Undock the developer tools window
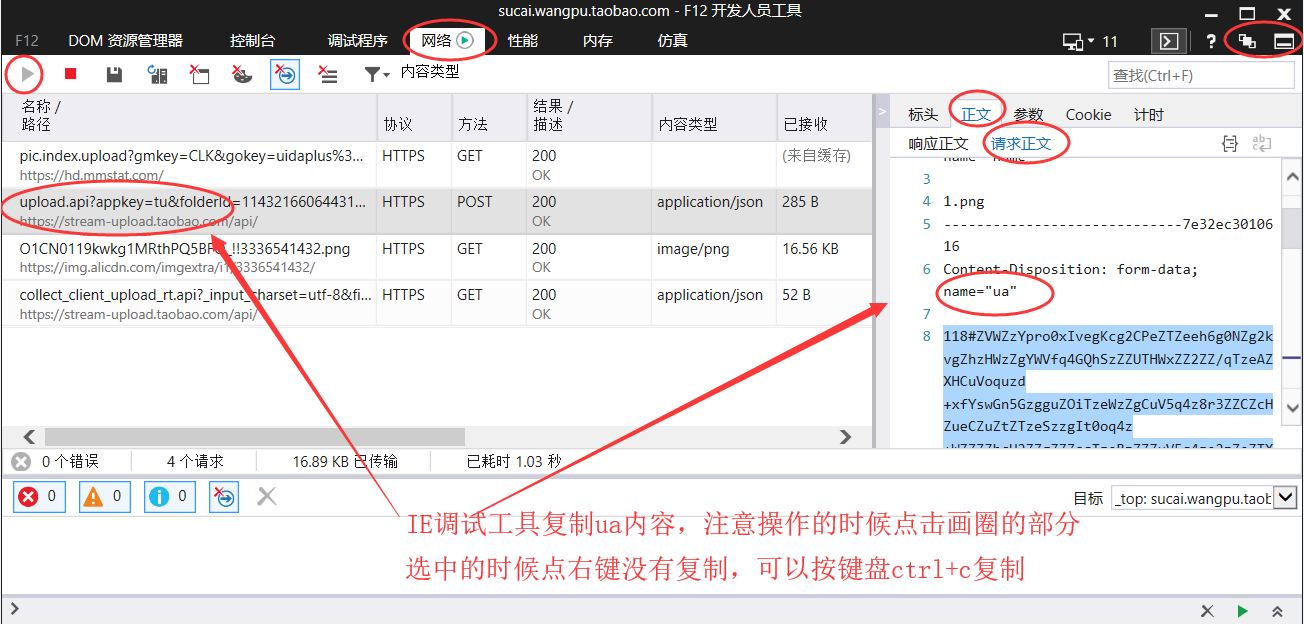1304x624 pixels. click(1246, 41)
